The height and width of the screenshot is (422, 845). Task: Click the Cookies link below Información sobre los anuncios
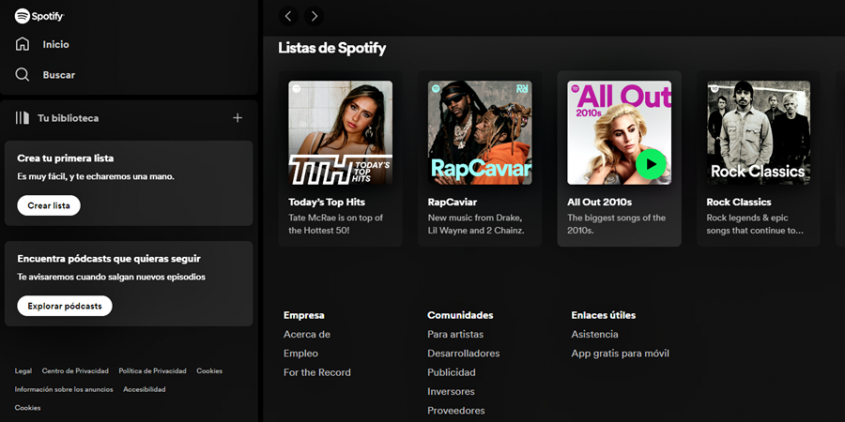tap(27, 408)
